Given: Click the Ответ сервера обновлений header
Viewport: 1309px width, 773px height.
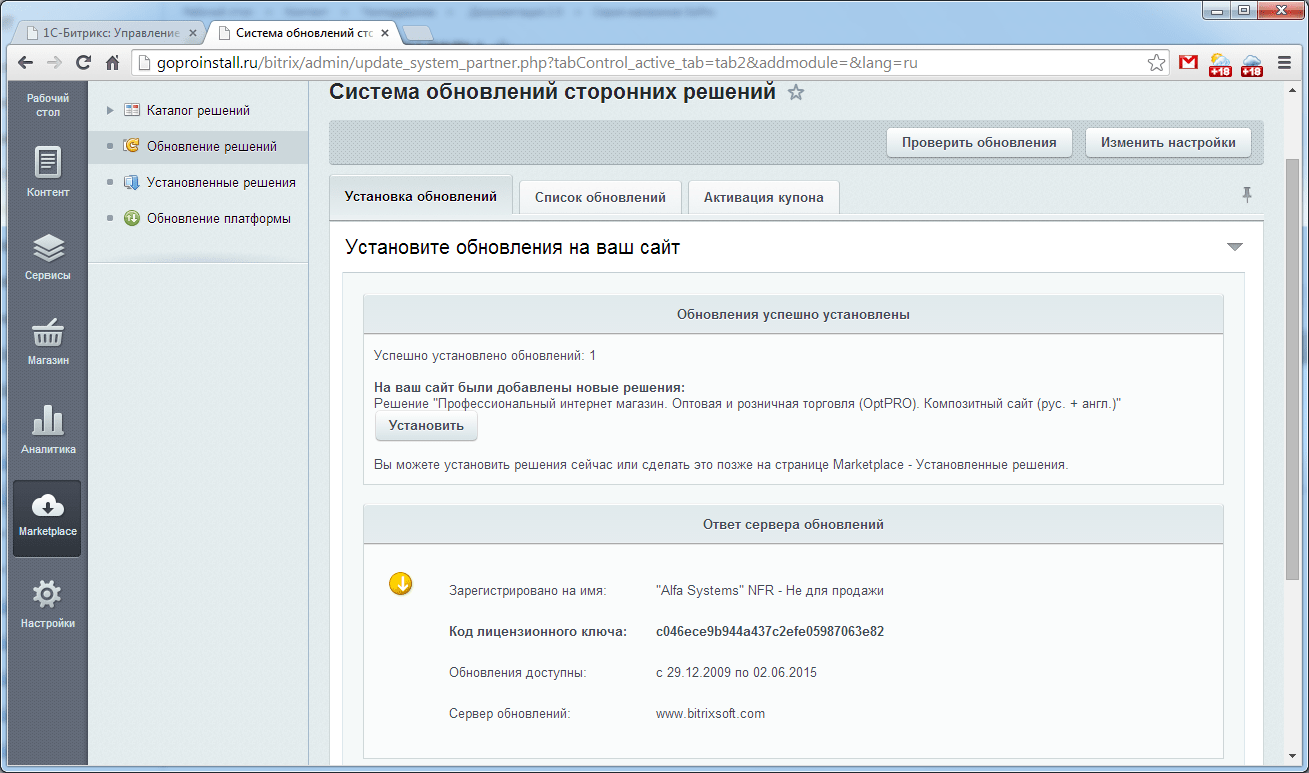Looking at the screenshot, I should 793,524.
